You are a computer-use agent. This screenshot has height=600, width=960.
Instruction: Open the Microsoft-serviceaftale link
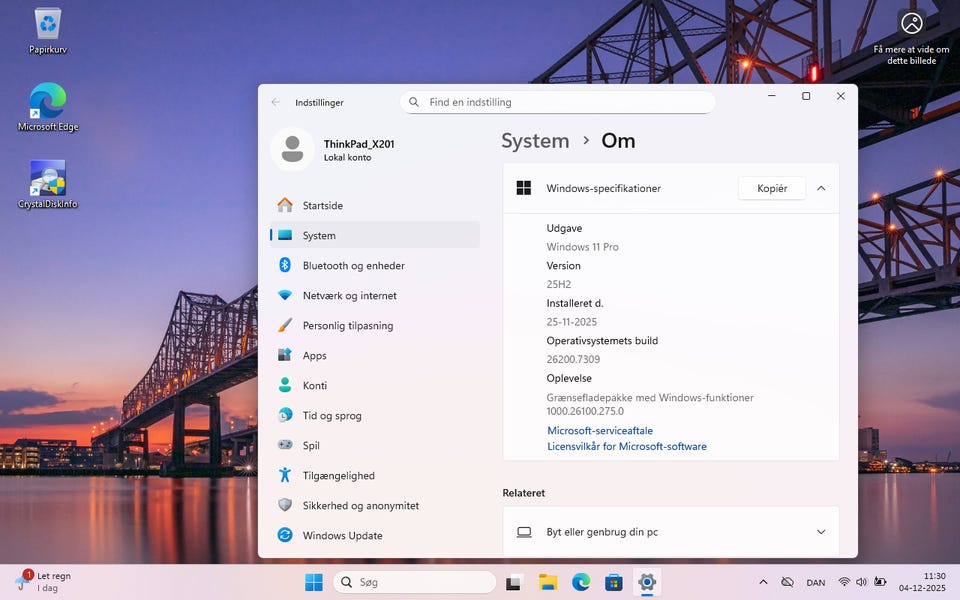pos(599,431)
